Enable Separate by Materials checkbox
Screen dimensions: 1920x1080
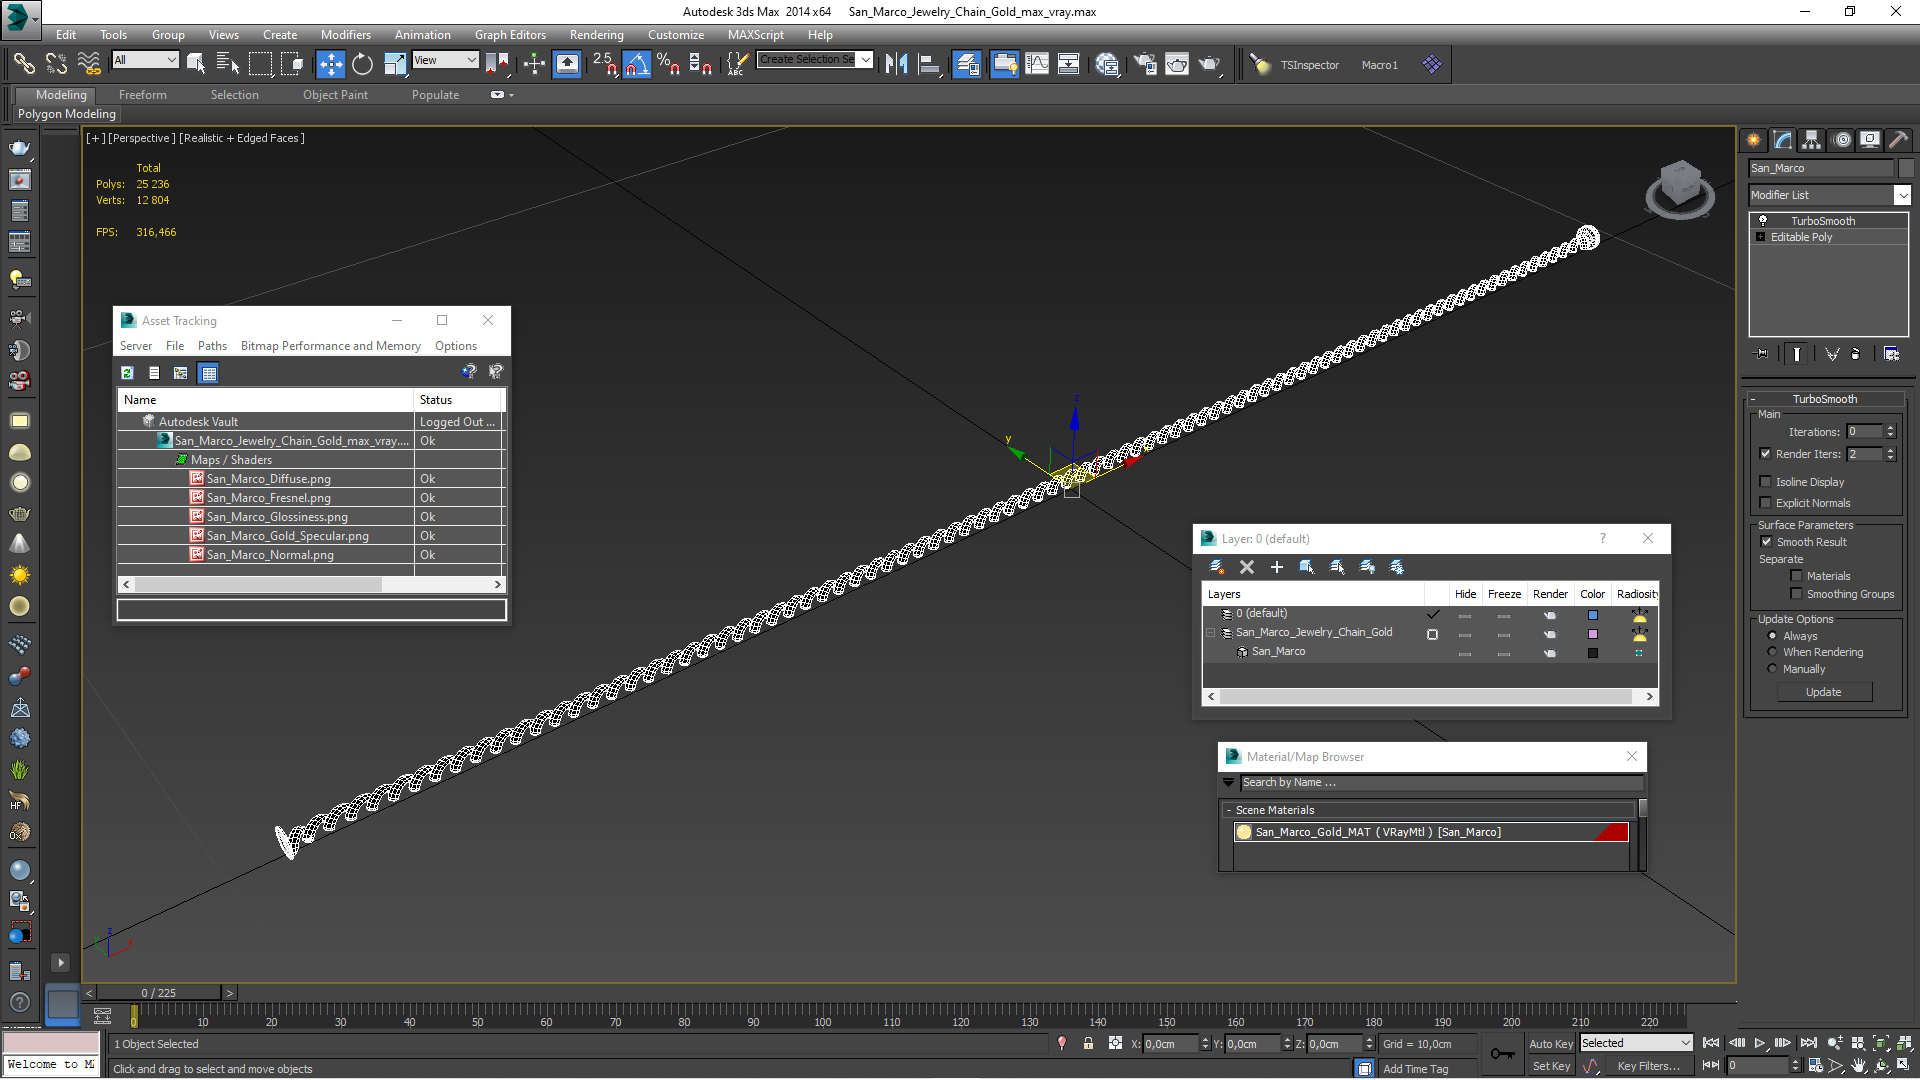point(1797,576)
